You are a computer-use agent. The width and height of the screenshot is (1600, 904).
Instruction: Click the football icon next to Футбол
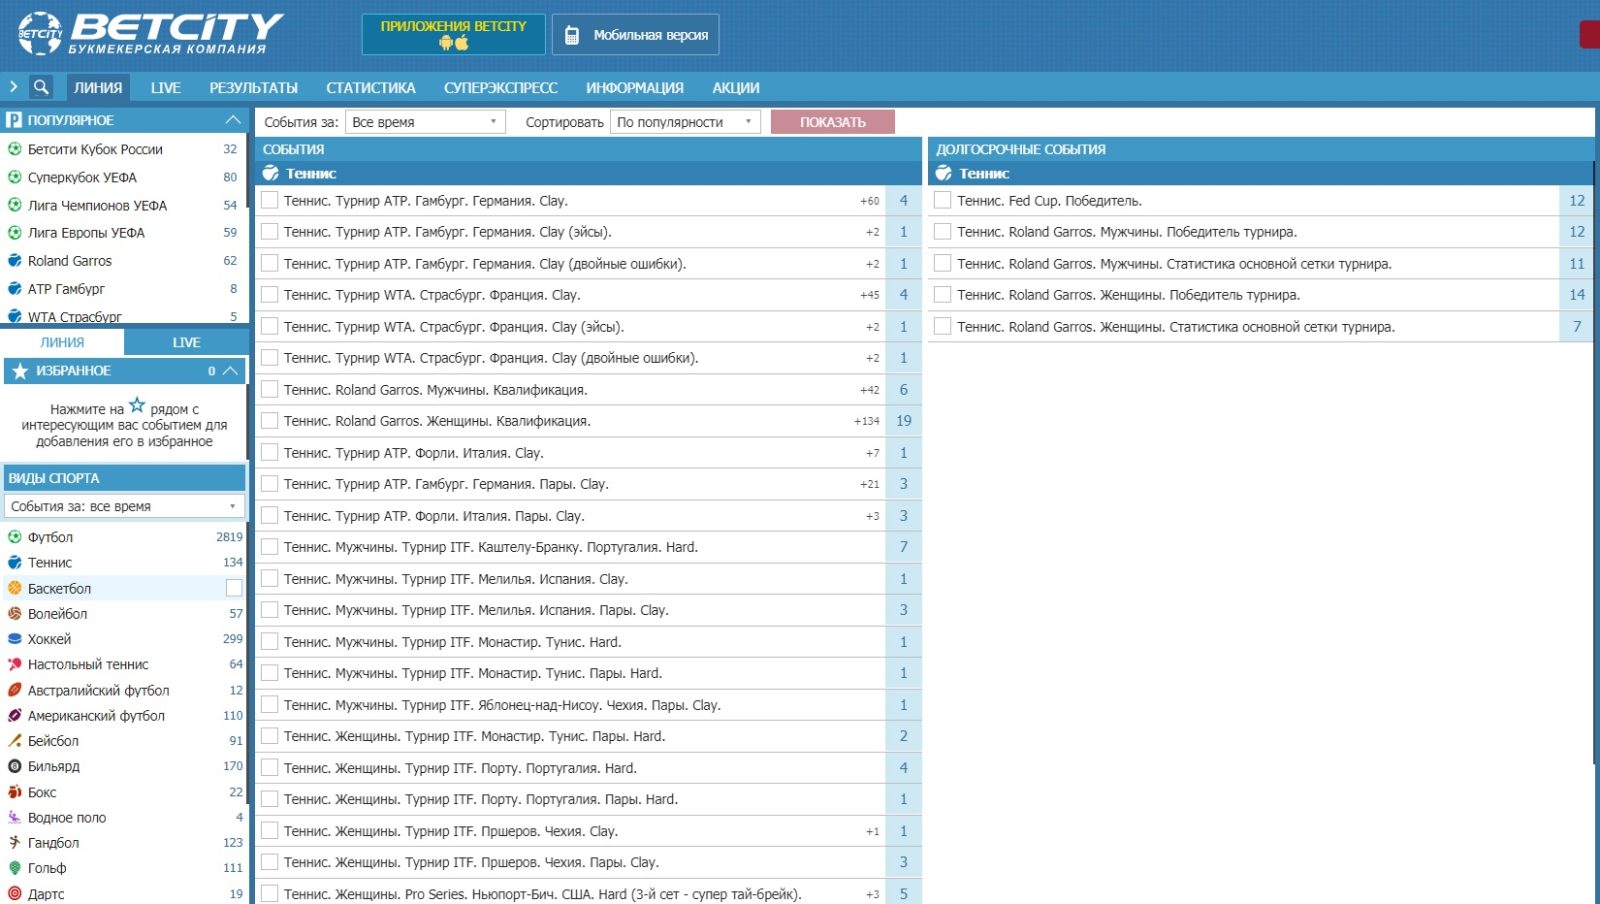(x=15, y=537)
